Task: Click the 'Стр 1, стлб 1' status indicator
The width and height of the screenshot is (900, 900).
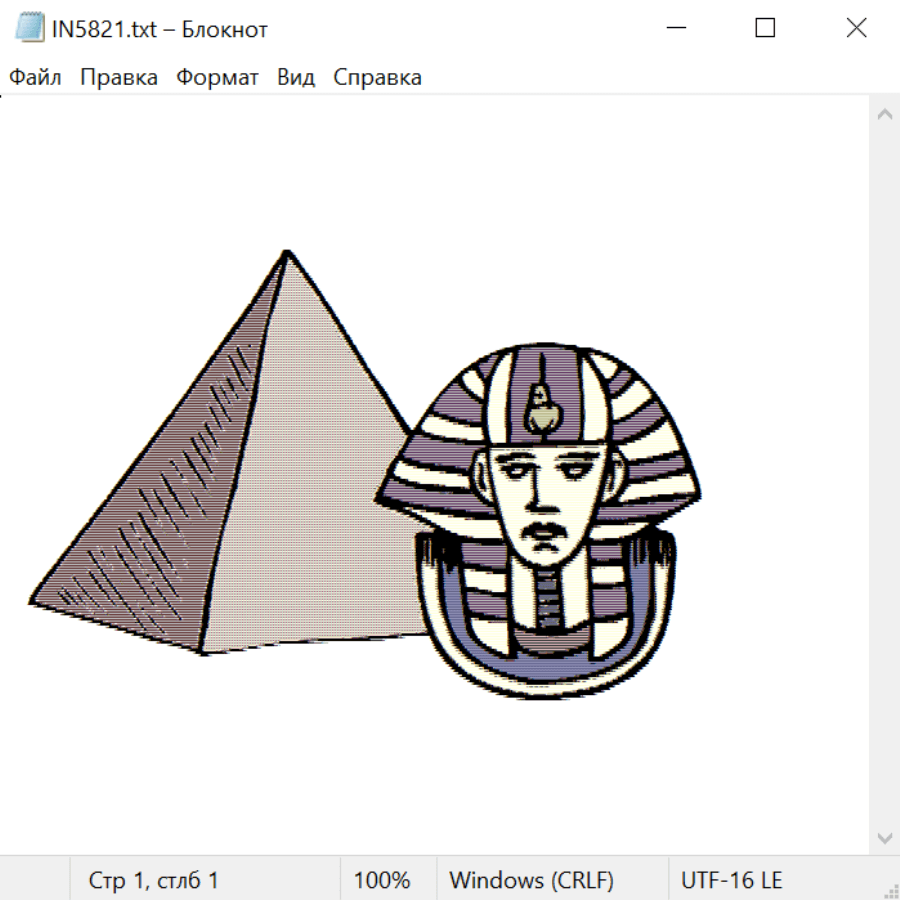Action: 153,880
